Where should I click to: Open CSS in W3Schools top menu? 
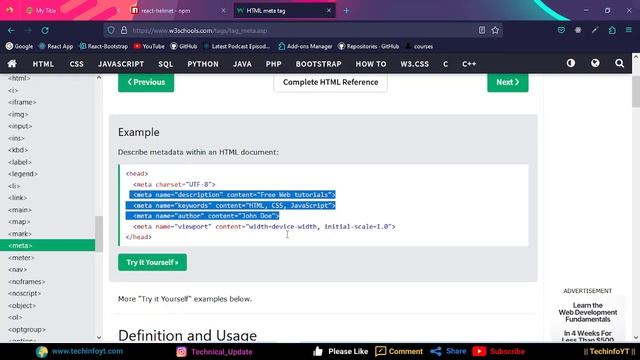pos(76,64)
